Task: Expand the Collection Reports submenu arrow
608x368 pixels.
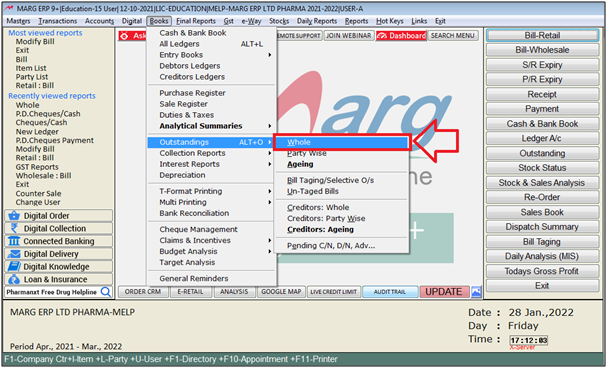Action: [x=269, y=153]
